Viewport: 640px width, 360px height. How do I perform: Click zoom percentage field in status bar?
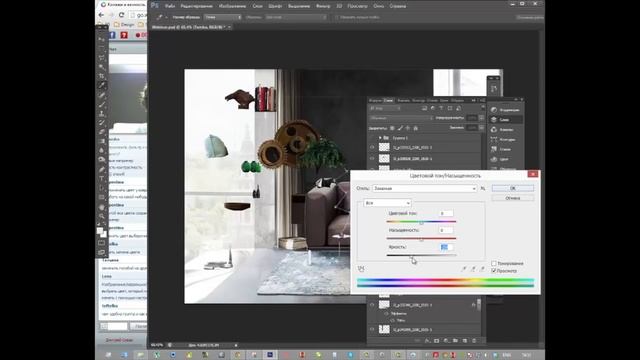(x=157, y=345)
